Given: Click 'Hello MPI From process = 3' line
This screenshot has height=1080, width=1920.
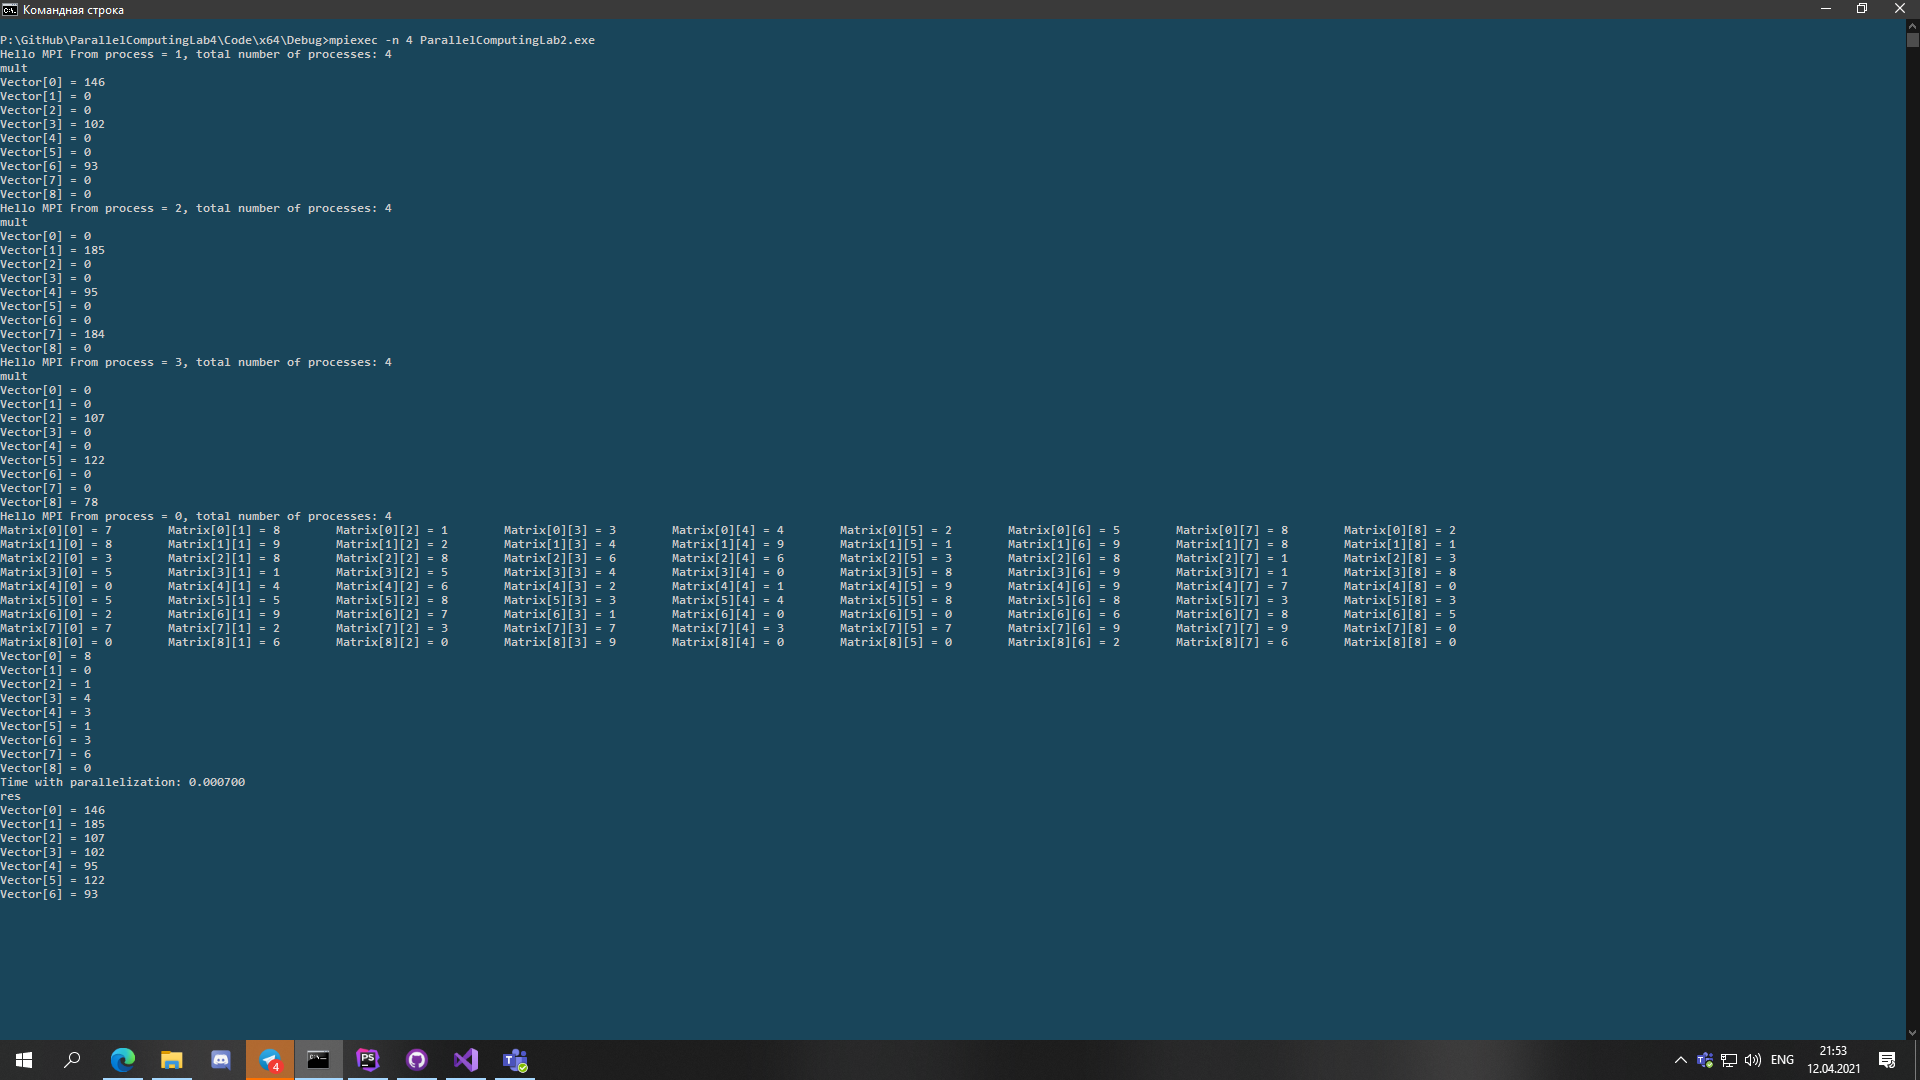Looking at the screenshot, I should click(196, 362).
